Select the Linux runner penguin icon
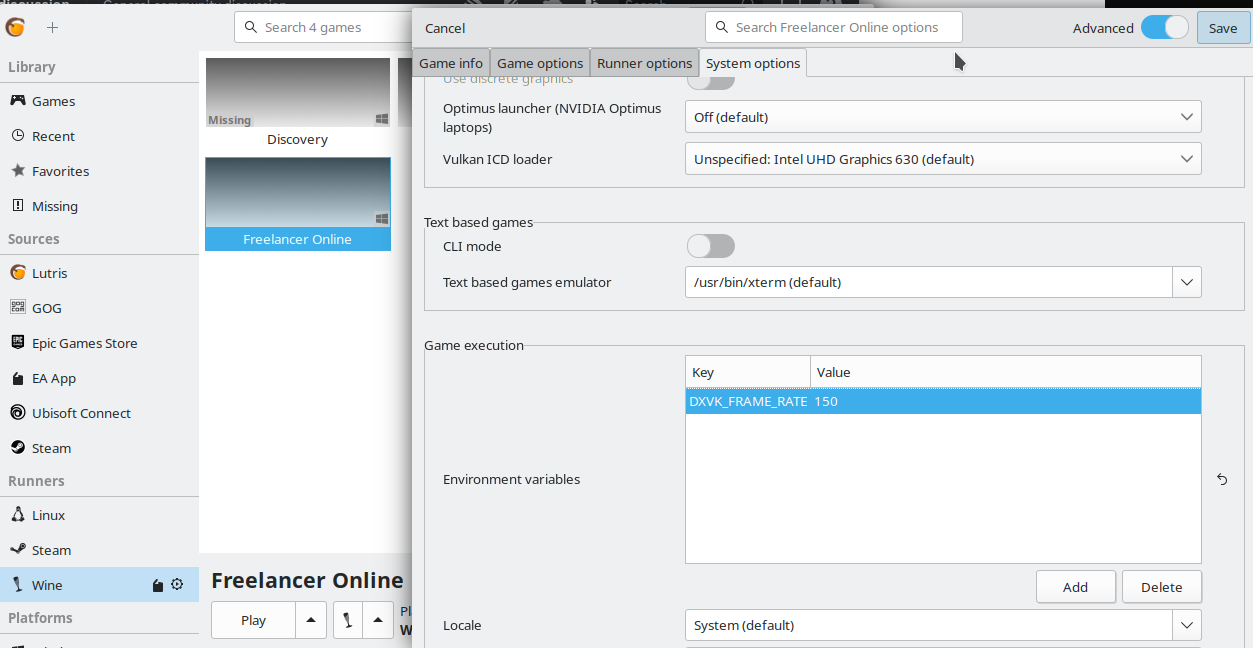 18,515
